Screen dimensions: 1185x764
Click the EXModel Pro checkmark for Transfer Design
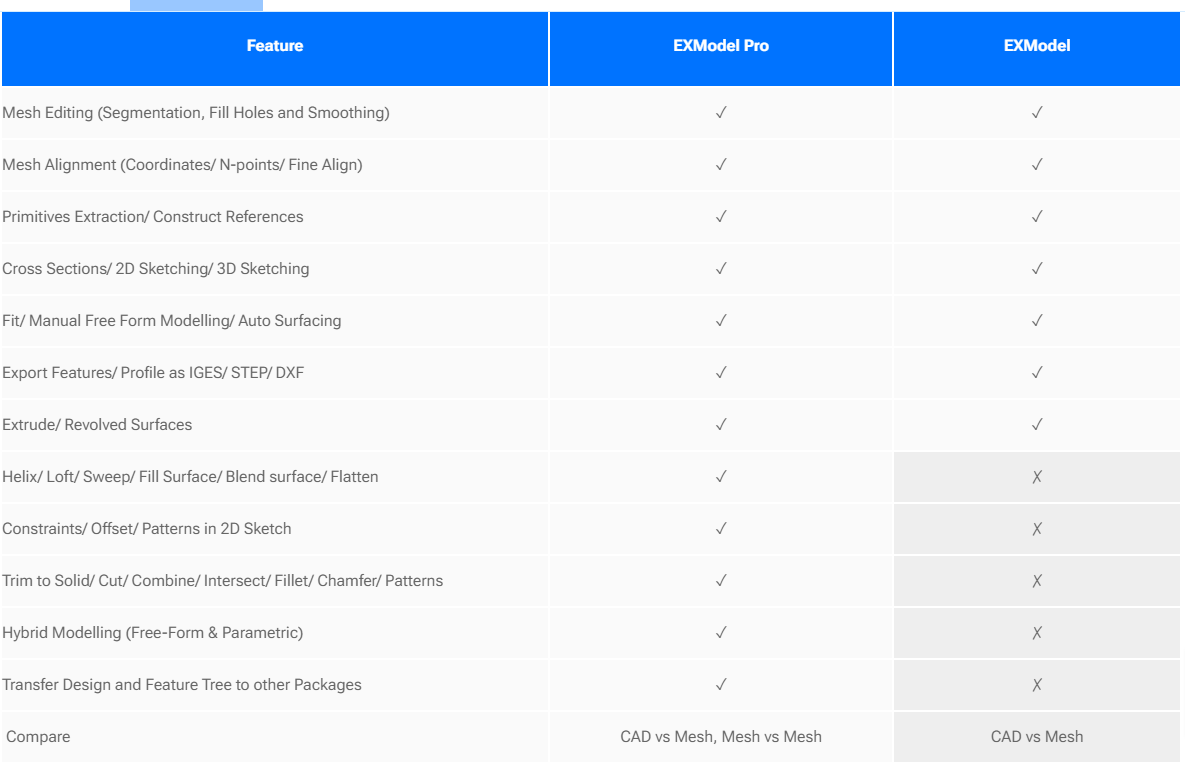[x=721, y=685]
